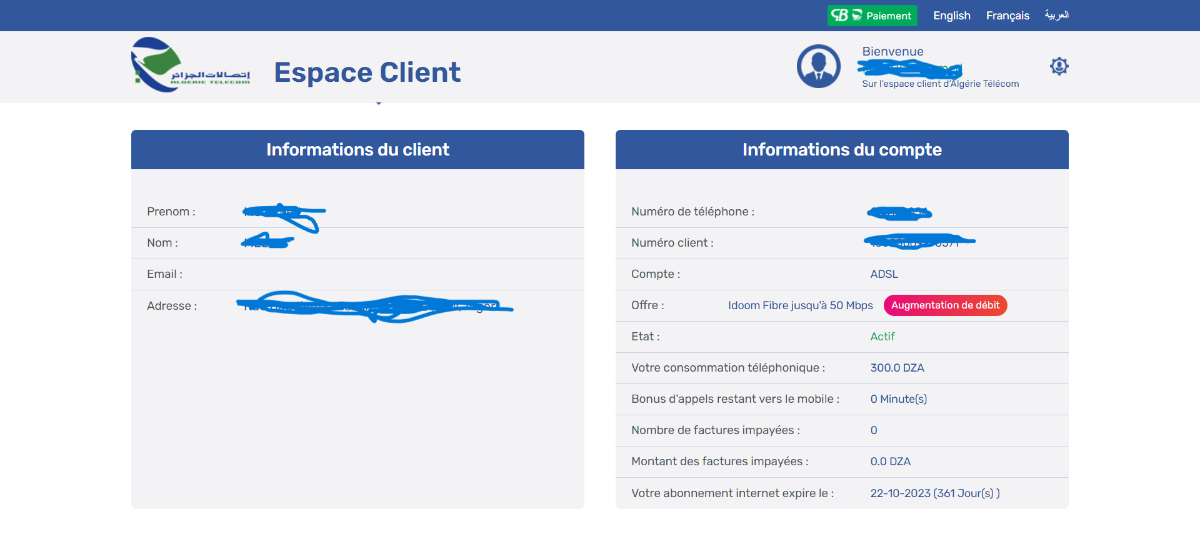1200x557 pixels.
Task: Click the Algérie Télécom logo
Action: tap(191, 66)
